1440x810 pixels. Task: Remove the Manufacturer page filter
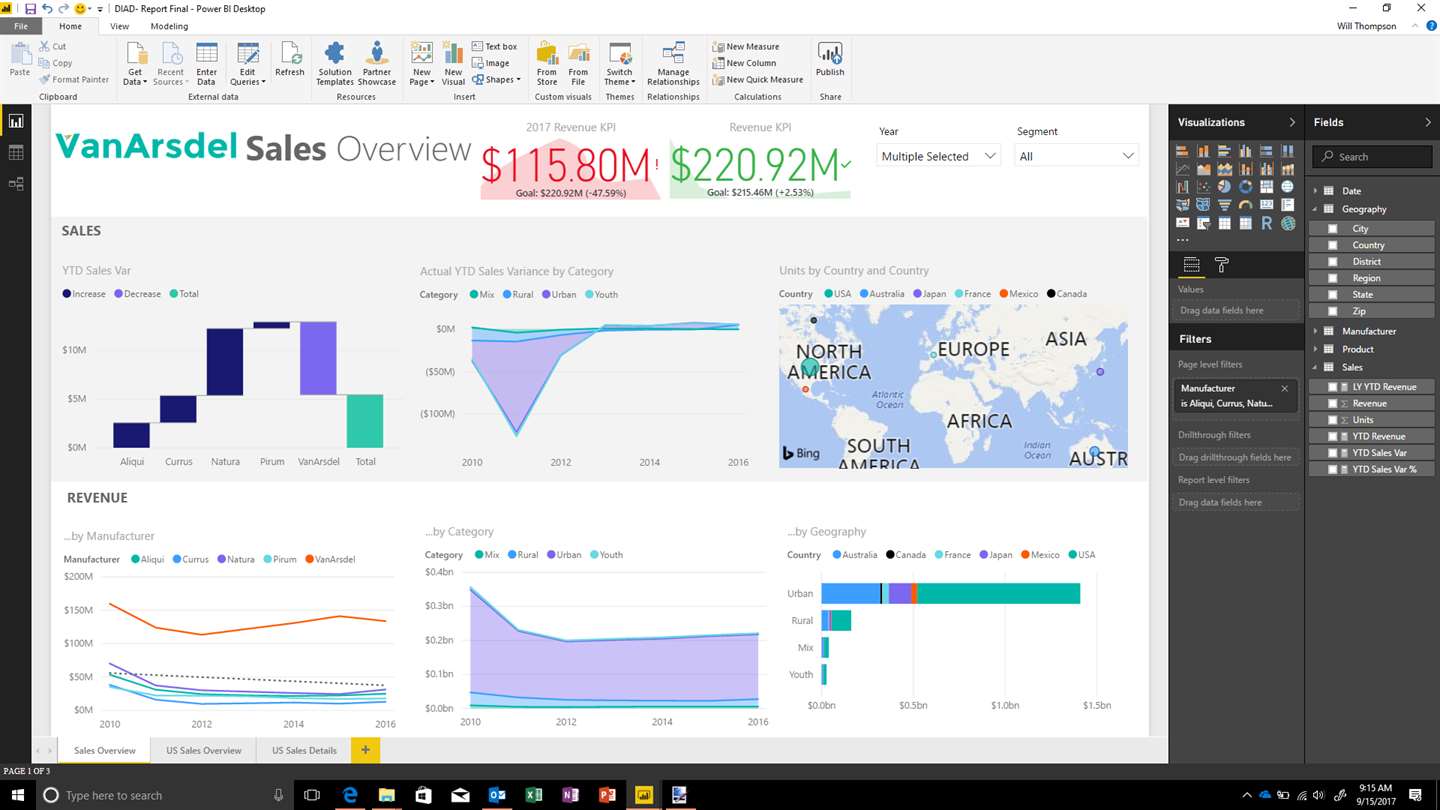[x=1285, y=388]
